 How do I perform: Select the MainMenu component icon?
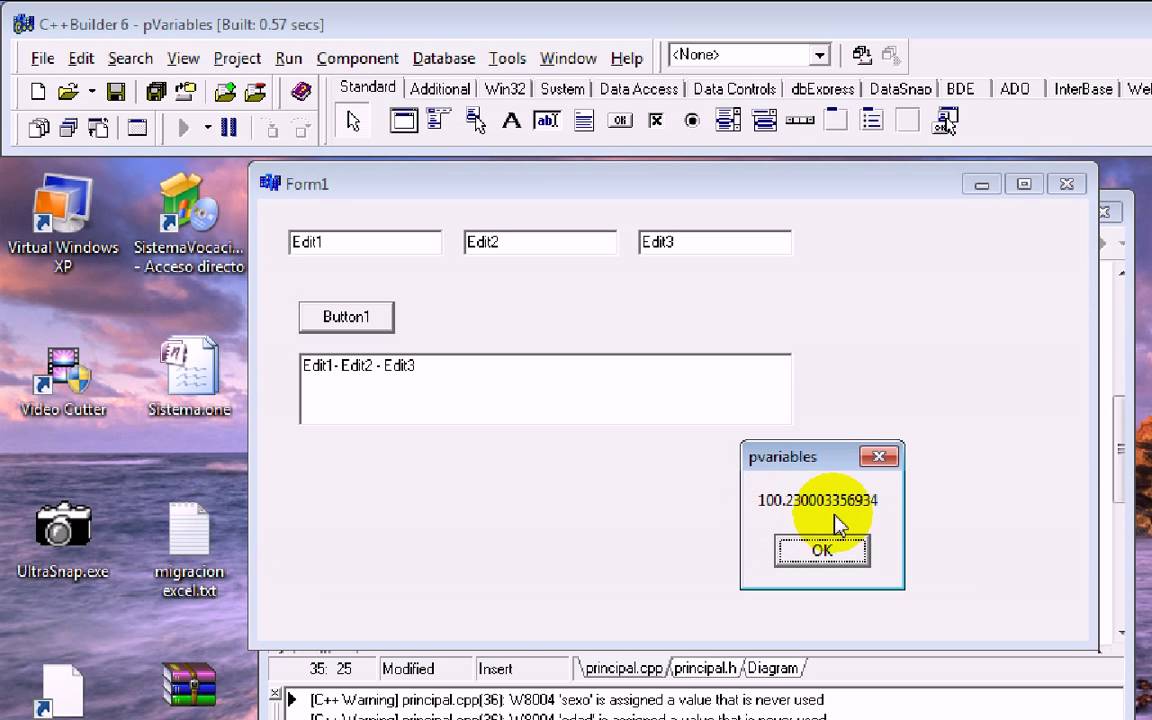click(x=439, y=120)
